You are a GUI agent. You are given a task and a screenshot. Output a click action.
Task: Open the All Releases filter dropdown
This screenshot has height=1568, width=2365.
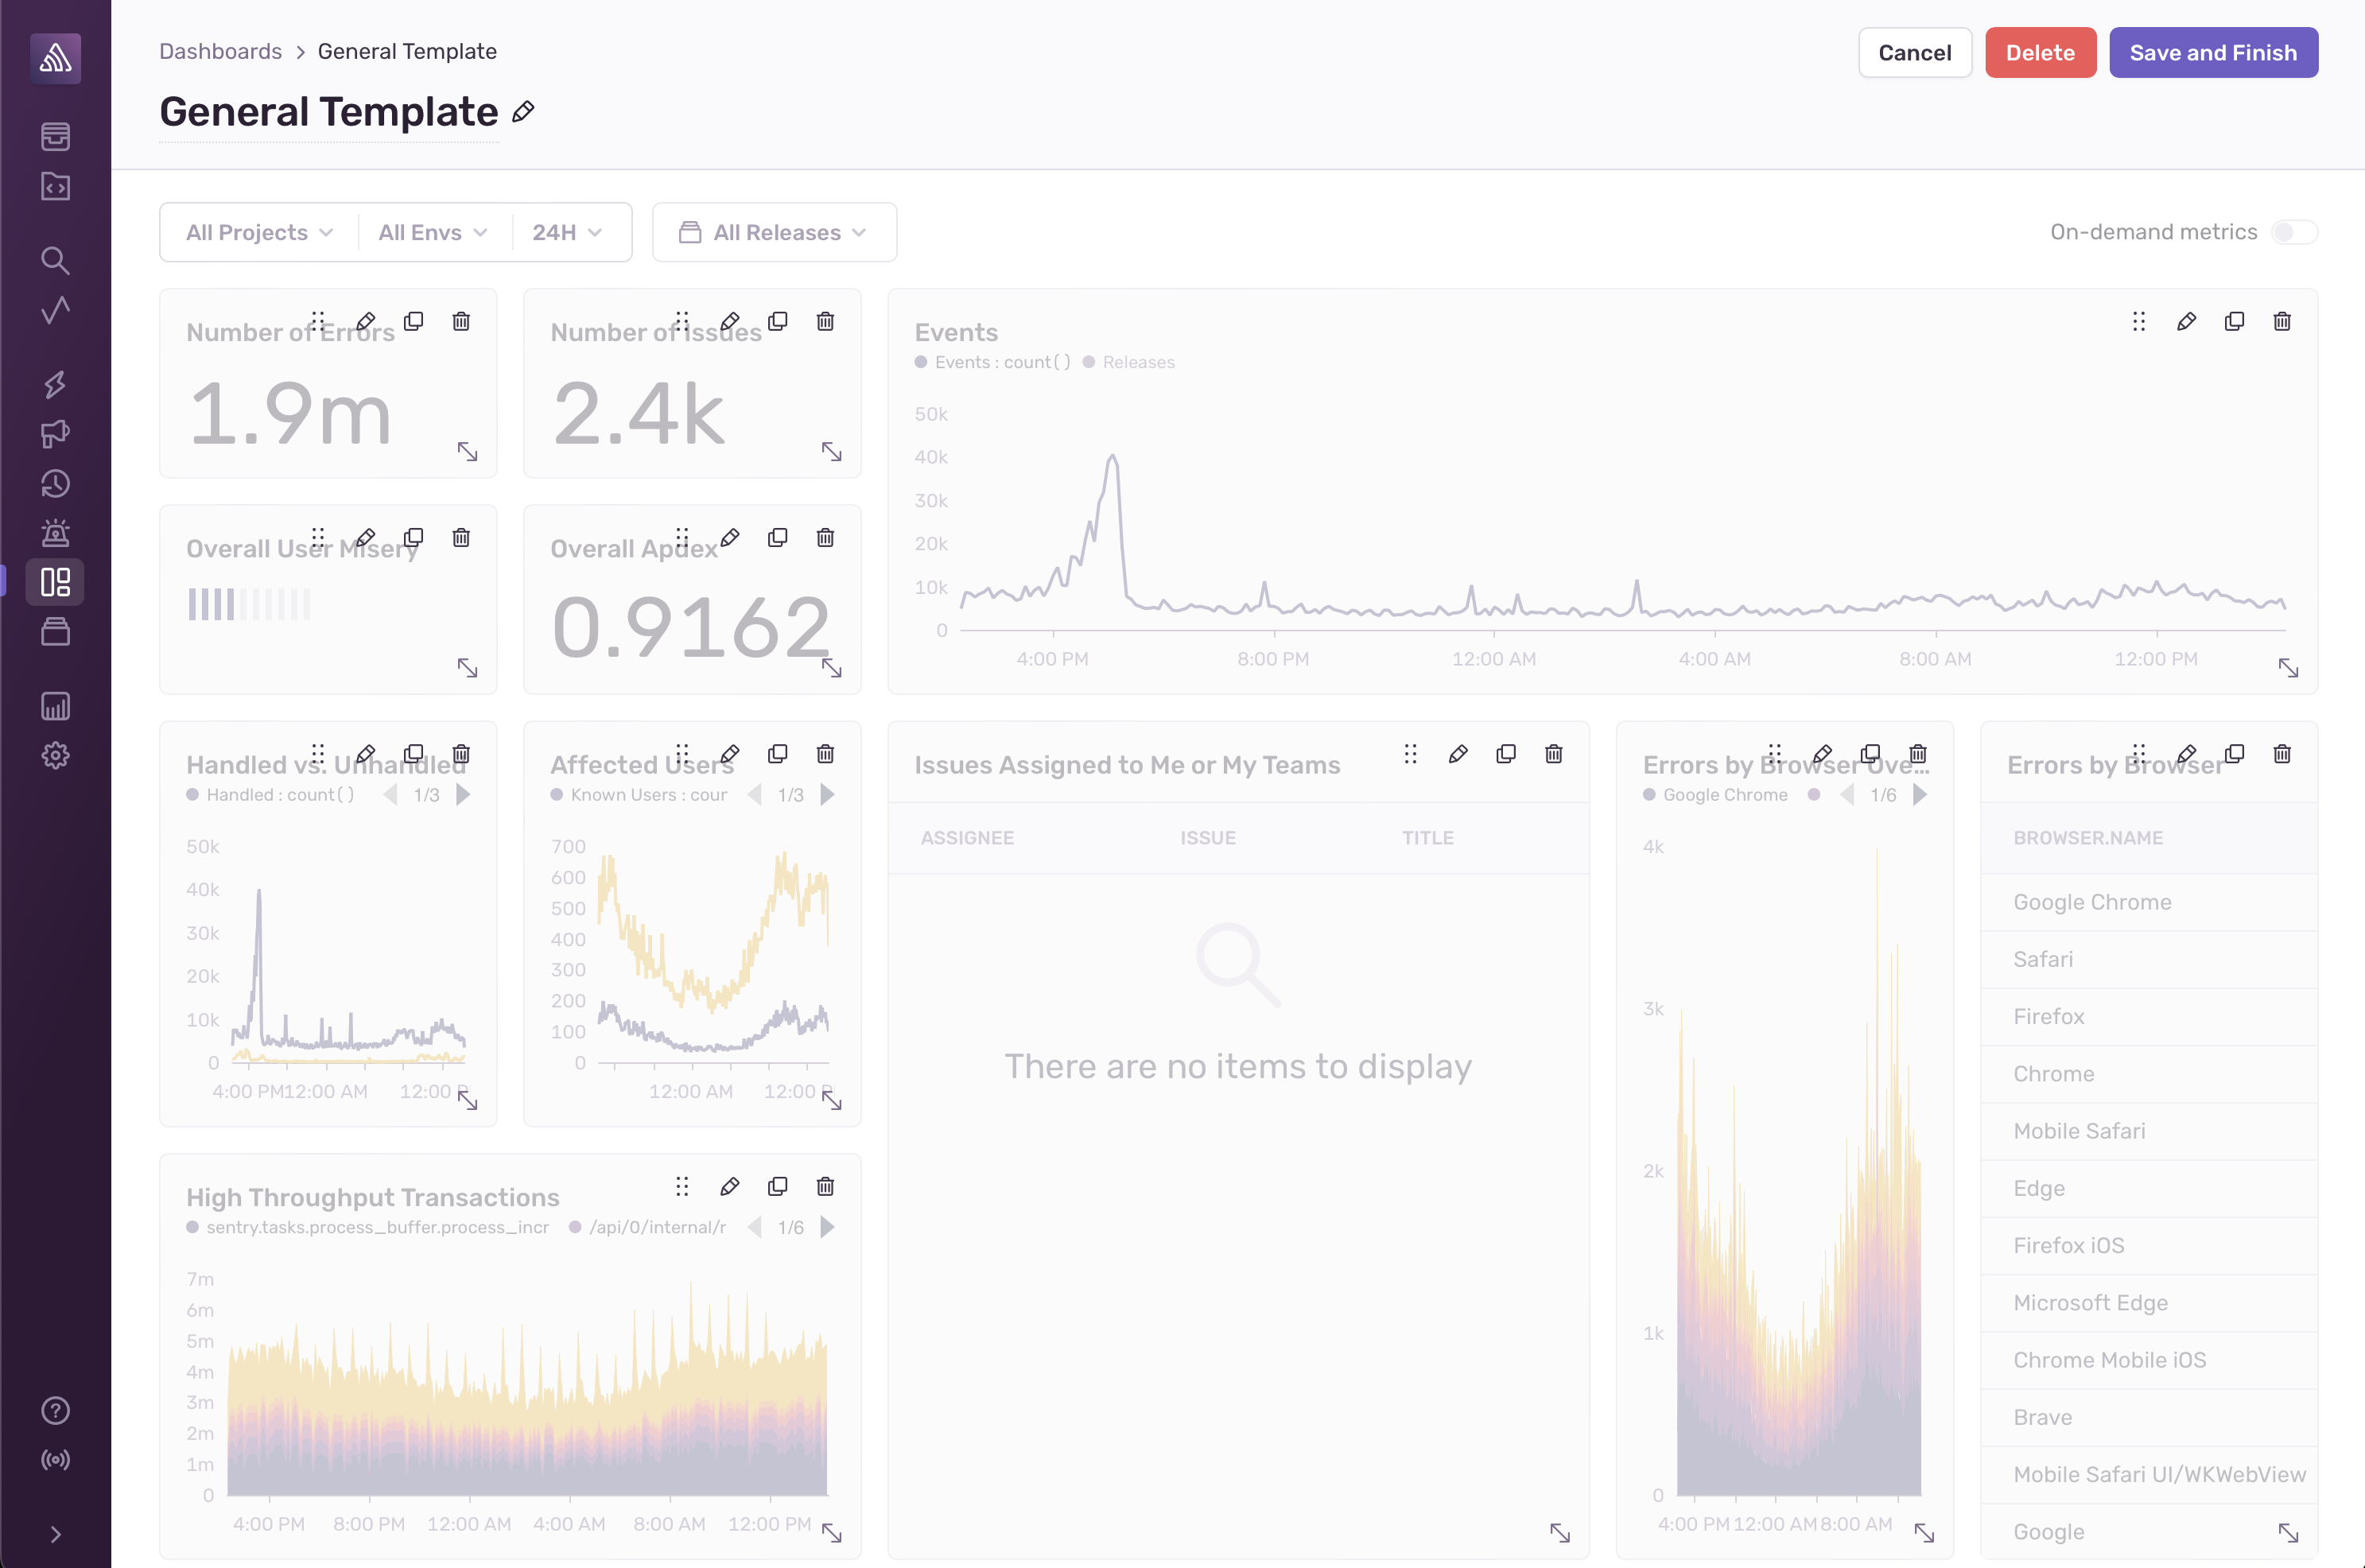point(774,232)
